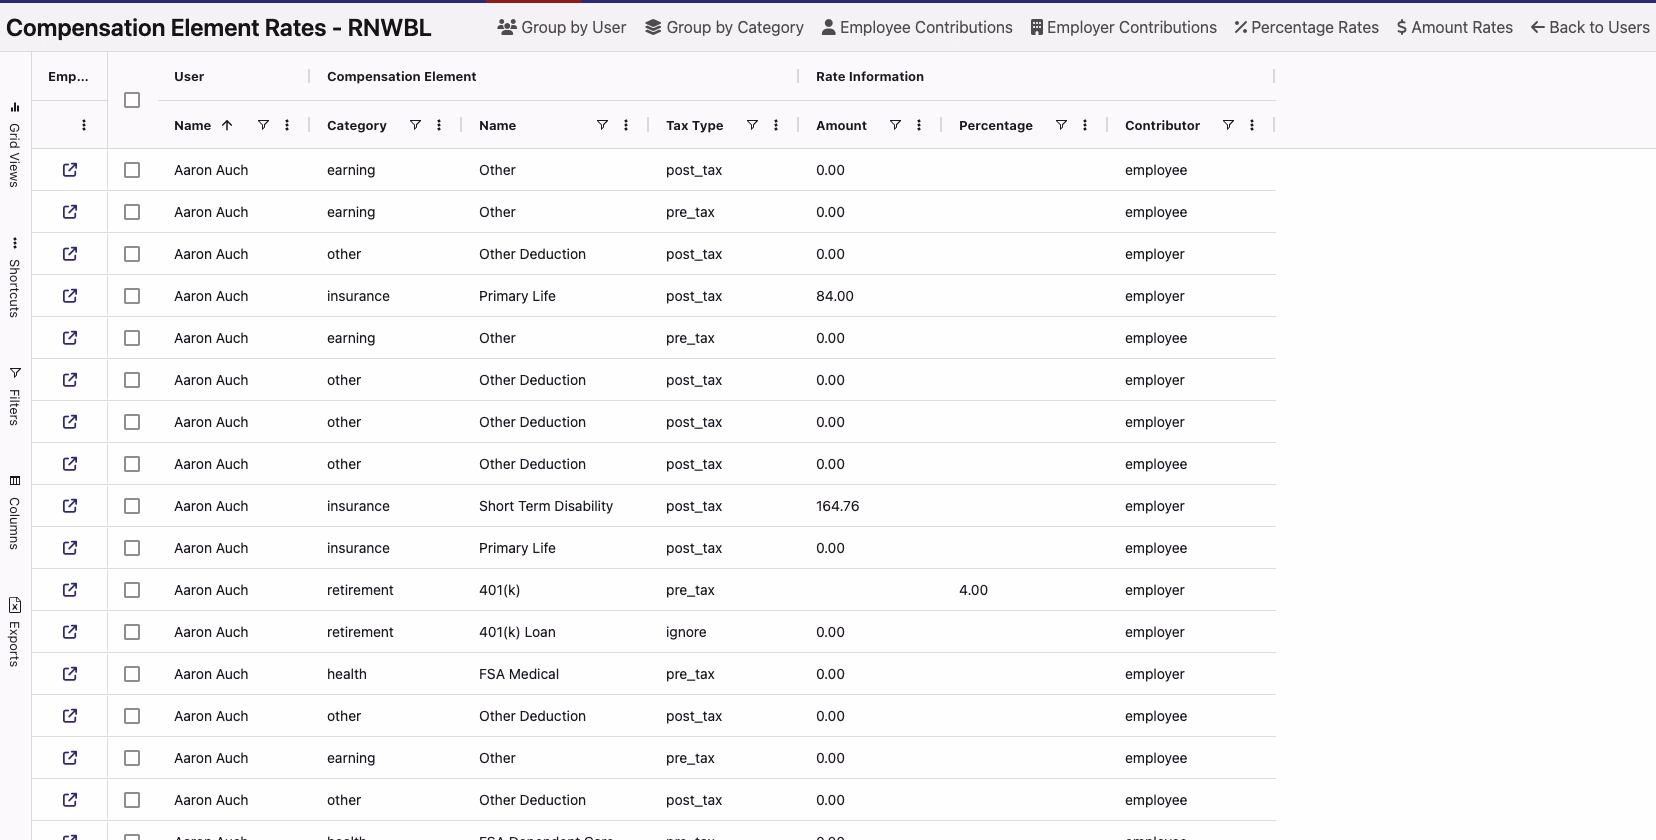Open record link for FSA Medical row
Viewport: 1656px width, 840px height.
pos(70,674)
